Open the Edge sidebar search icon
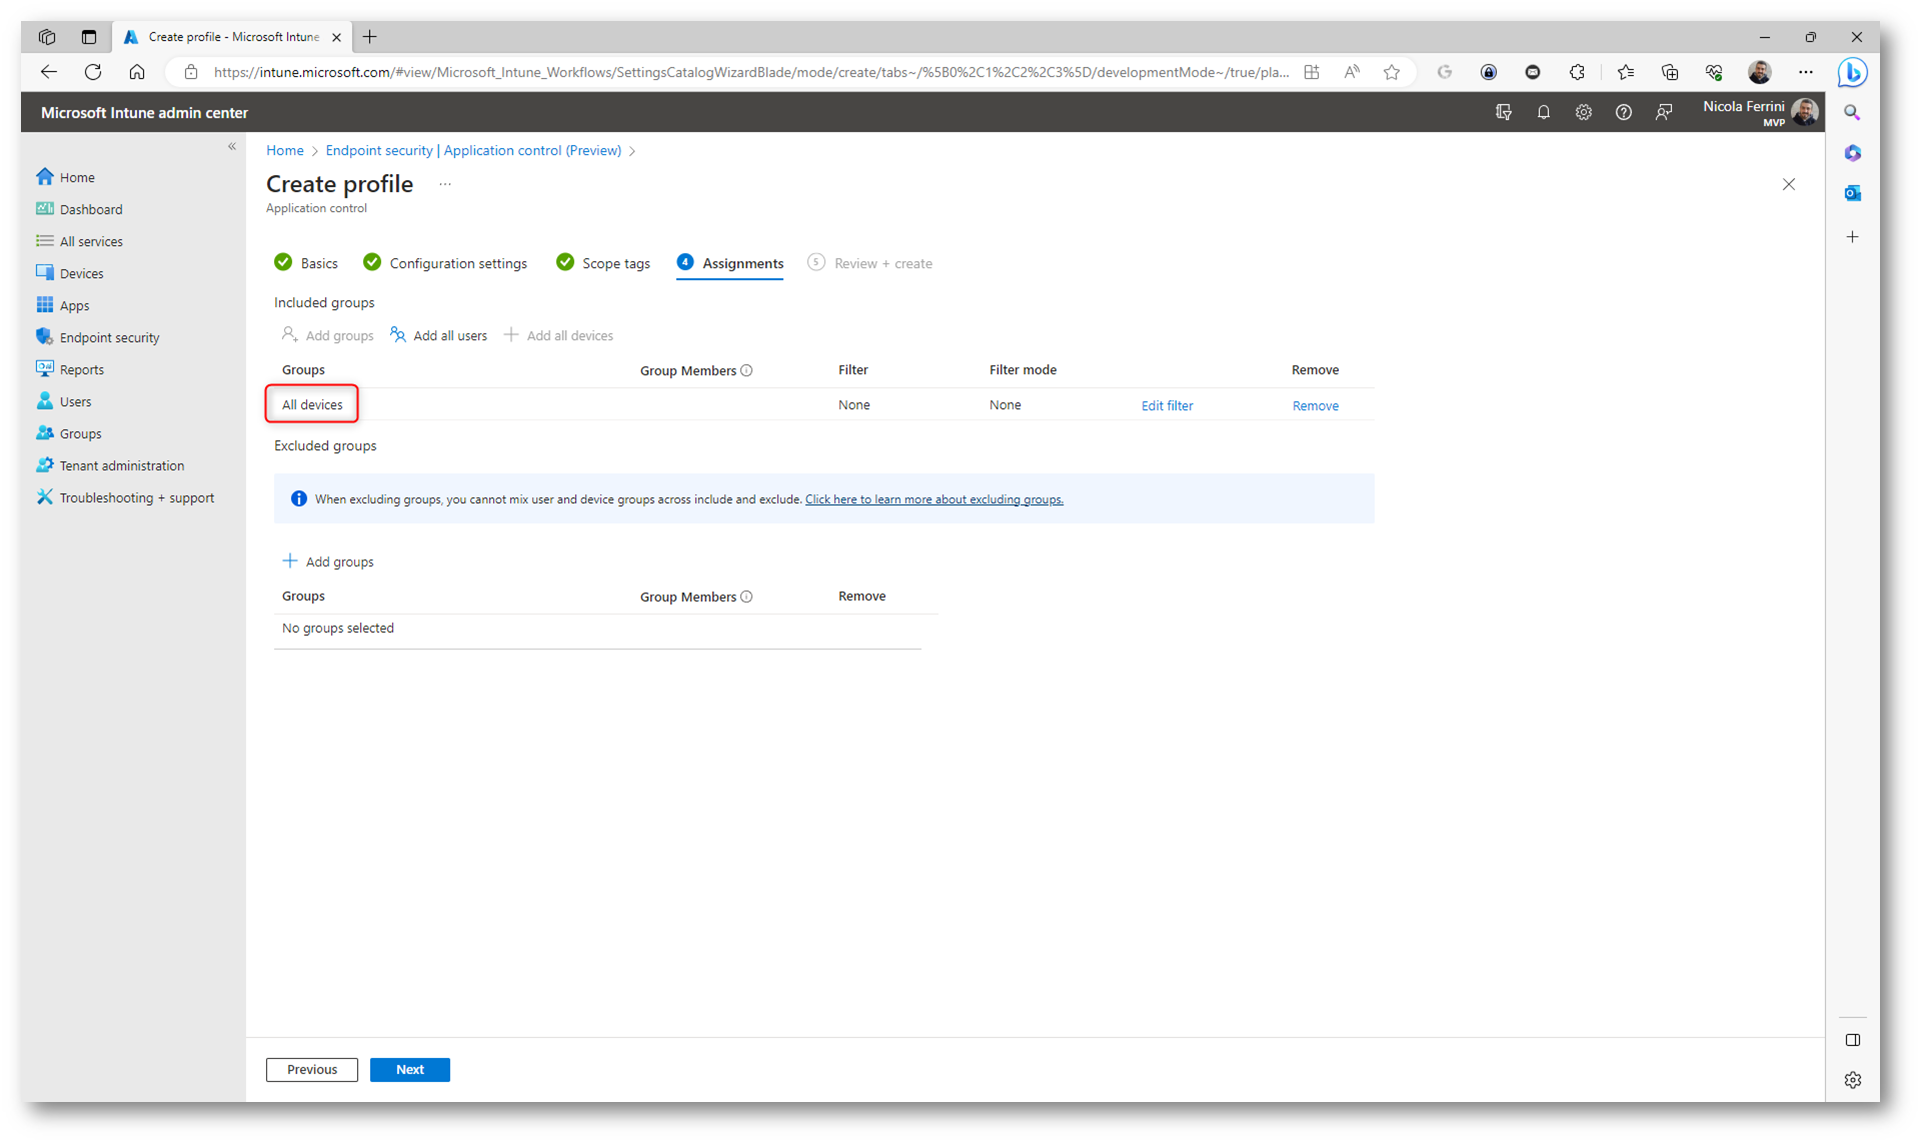This screenshot has width=1922, height=1144. pos(1852,113)
